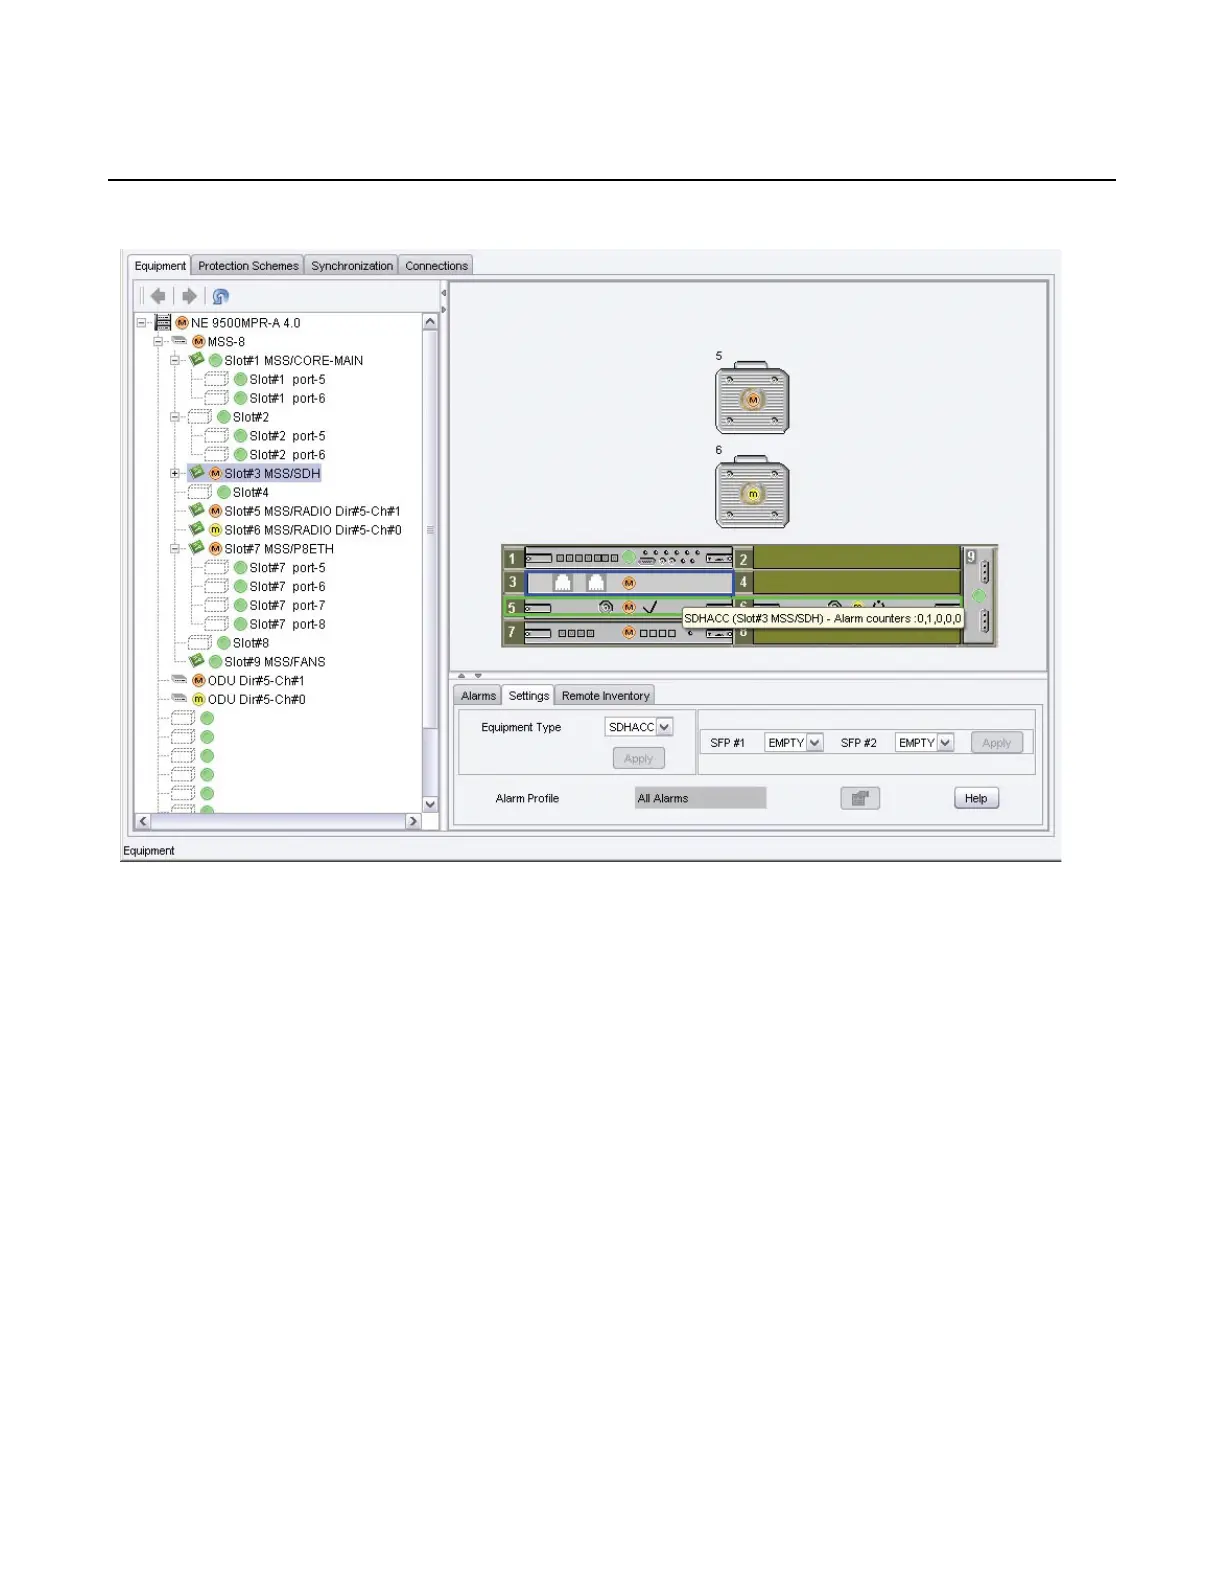Viewport: 1224px width, 1584px height.
Task: Click Apply next to SFP #2
Action: point(997,743)
